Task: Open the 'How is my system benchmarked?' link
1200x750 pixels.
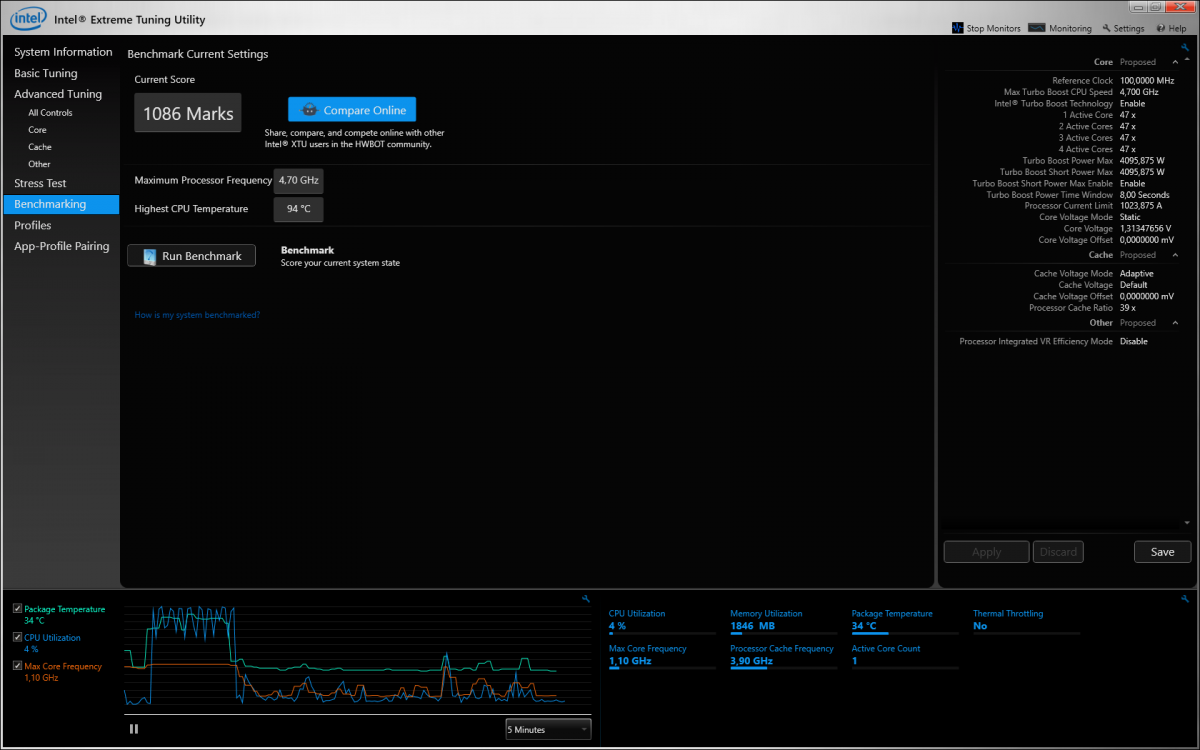Action: coord(197,315)
